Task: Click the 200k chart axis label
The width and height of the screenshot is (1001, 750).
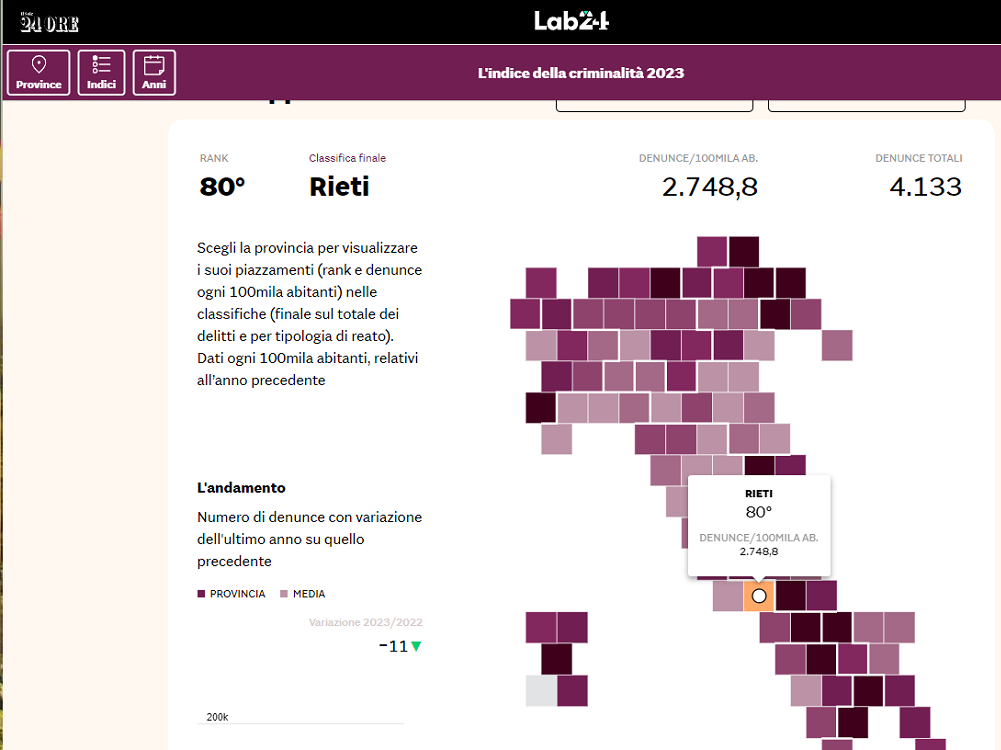Action: [x=217, y=717]
